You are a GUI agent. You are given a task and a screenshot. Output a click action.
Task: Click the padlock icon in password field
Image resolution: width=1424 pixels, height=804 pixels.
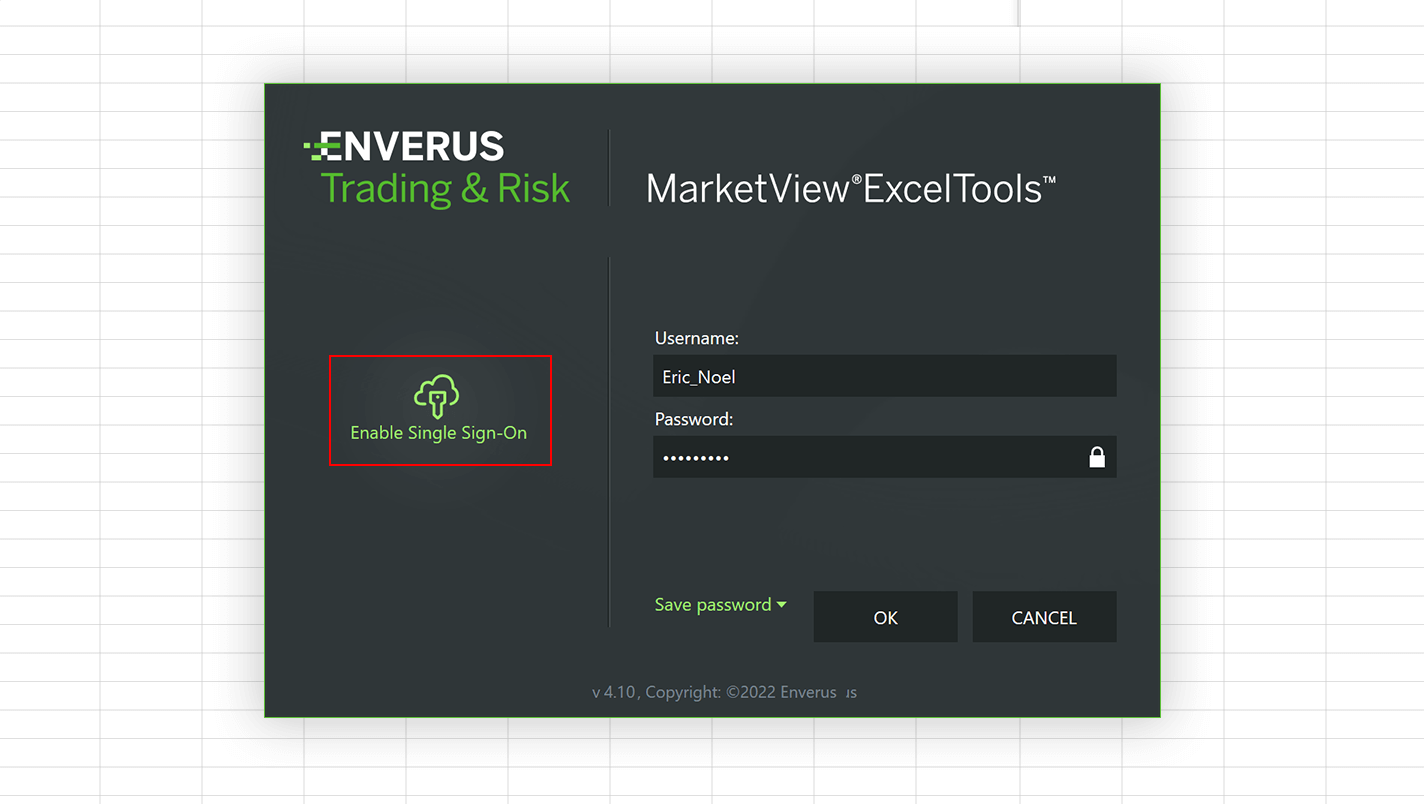tap(1097, 457)
